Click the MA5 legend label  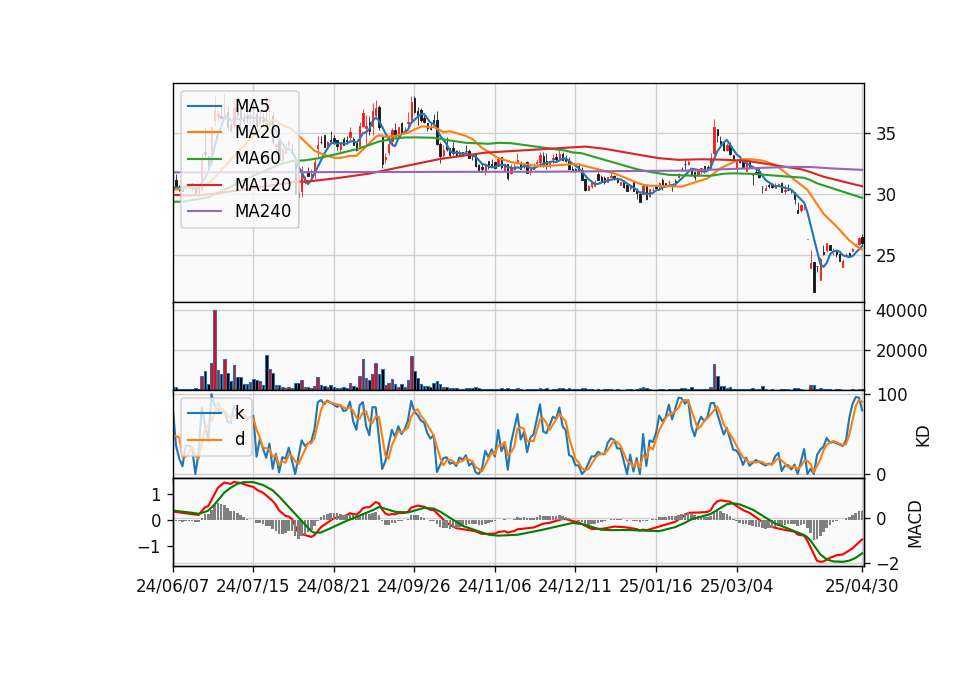(x=252, y=106)
